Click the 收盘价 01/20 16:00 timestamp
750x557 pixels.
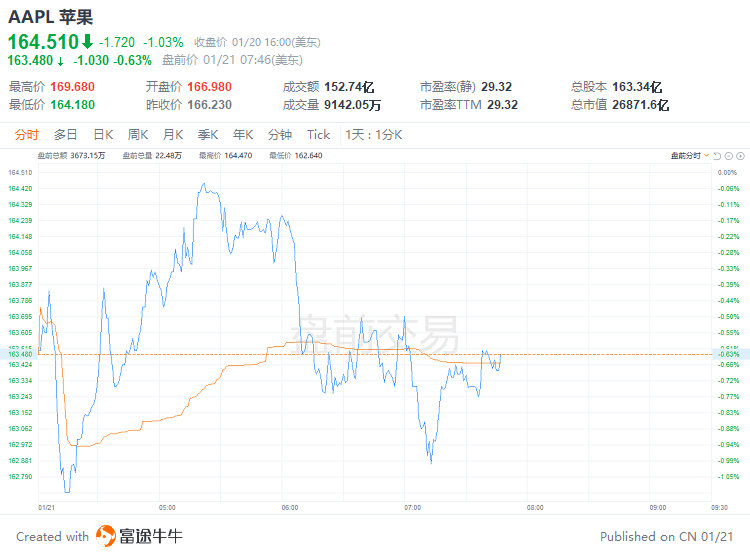click(x=257, y=43)
